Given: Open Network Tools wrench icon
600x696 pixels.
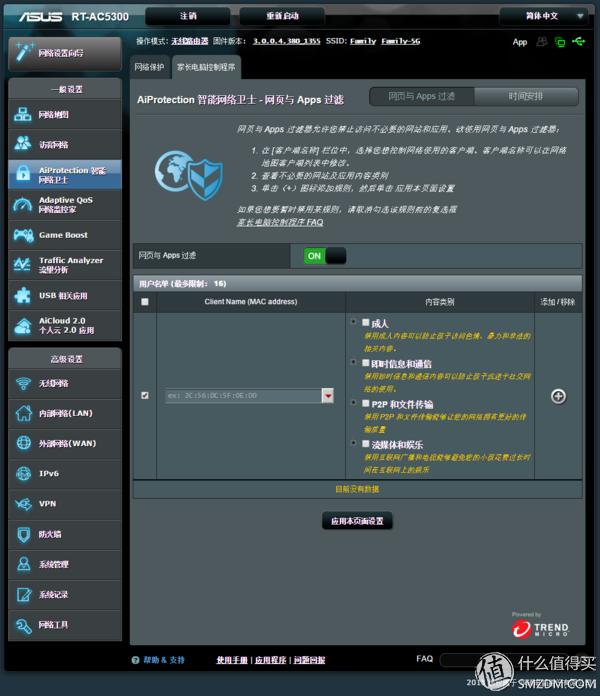Looking at the screenshot, I should [24, 625].
